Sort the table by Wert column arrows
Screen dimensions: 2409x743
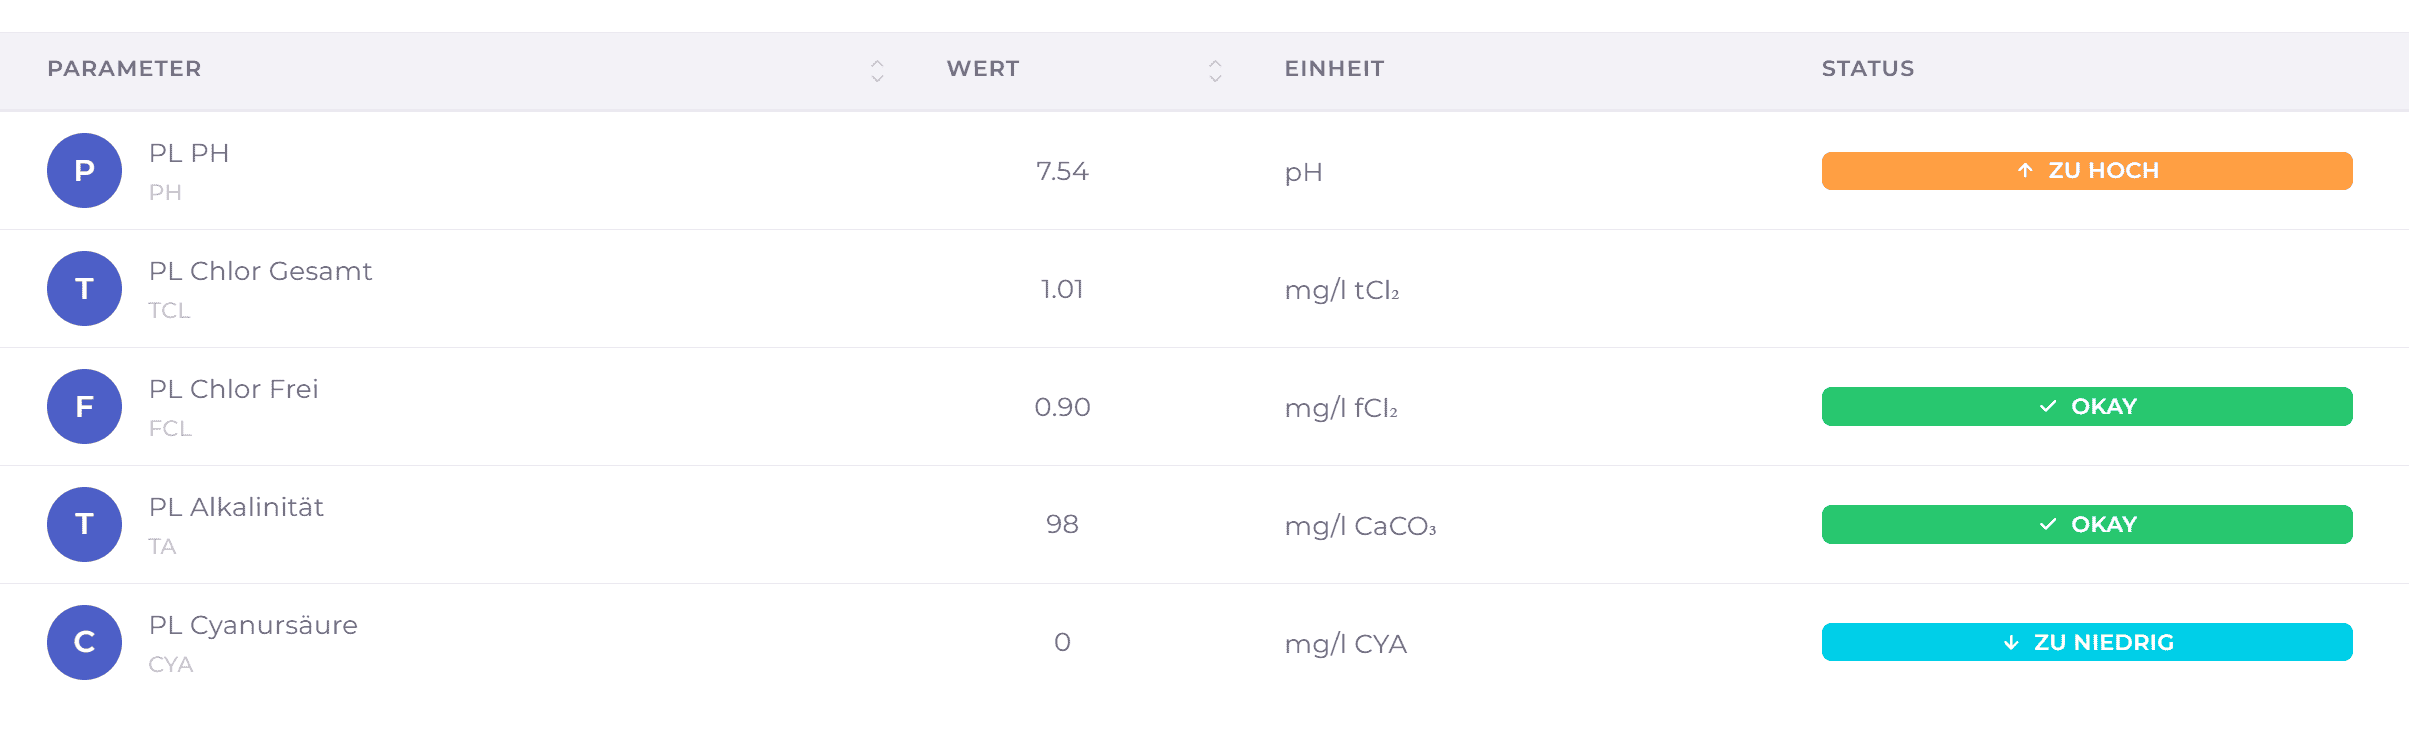pyautogui.click(x=1215, y=70)
